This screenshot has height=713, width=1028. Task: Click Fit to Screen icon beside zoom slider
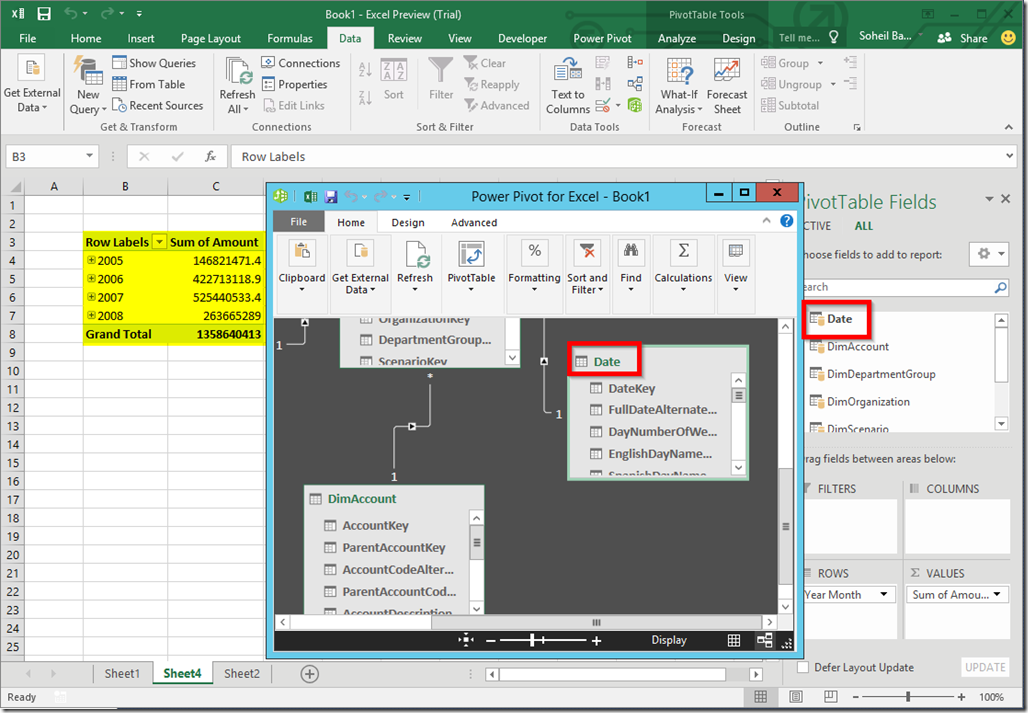(465, 640)
